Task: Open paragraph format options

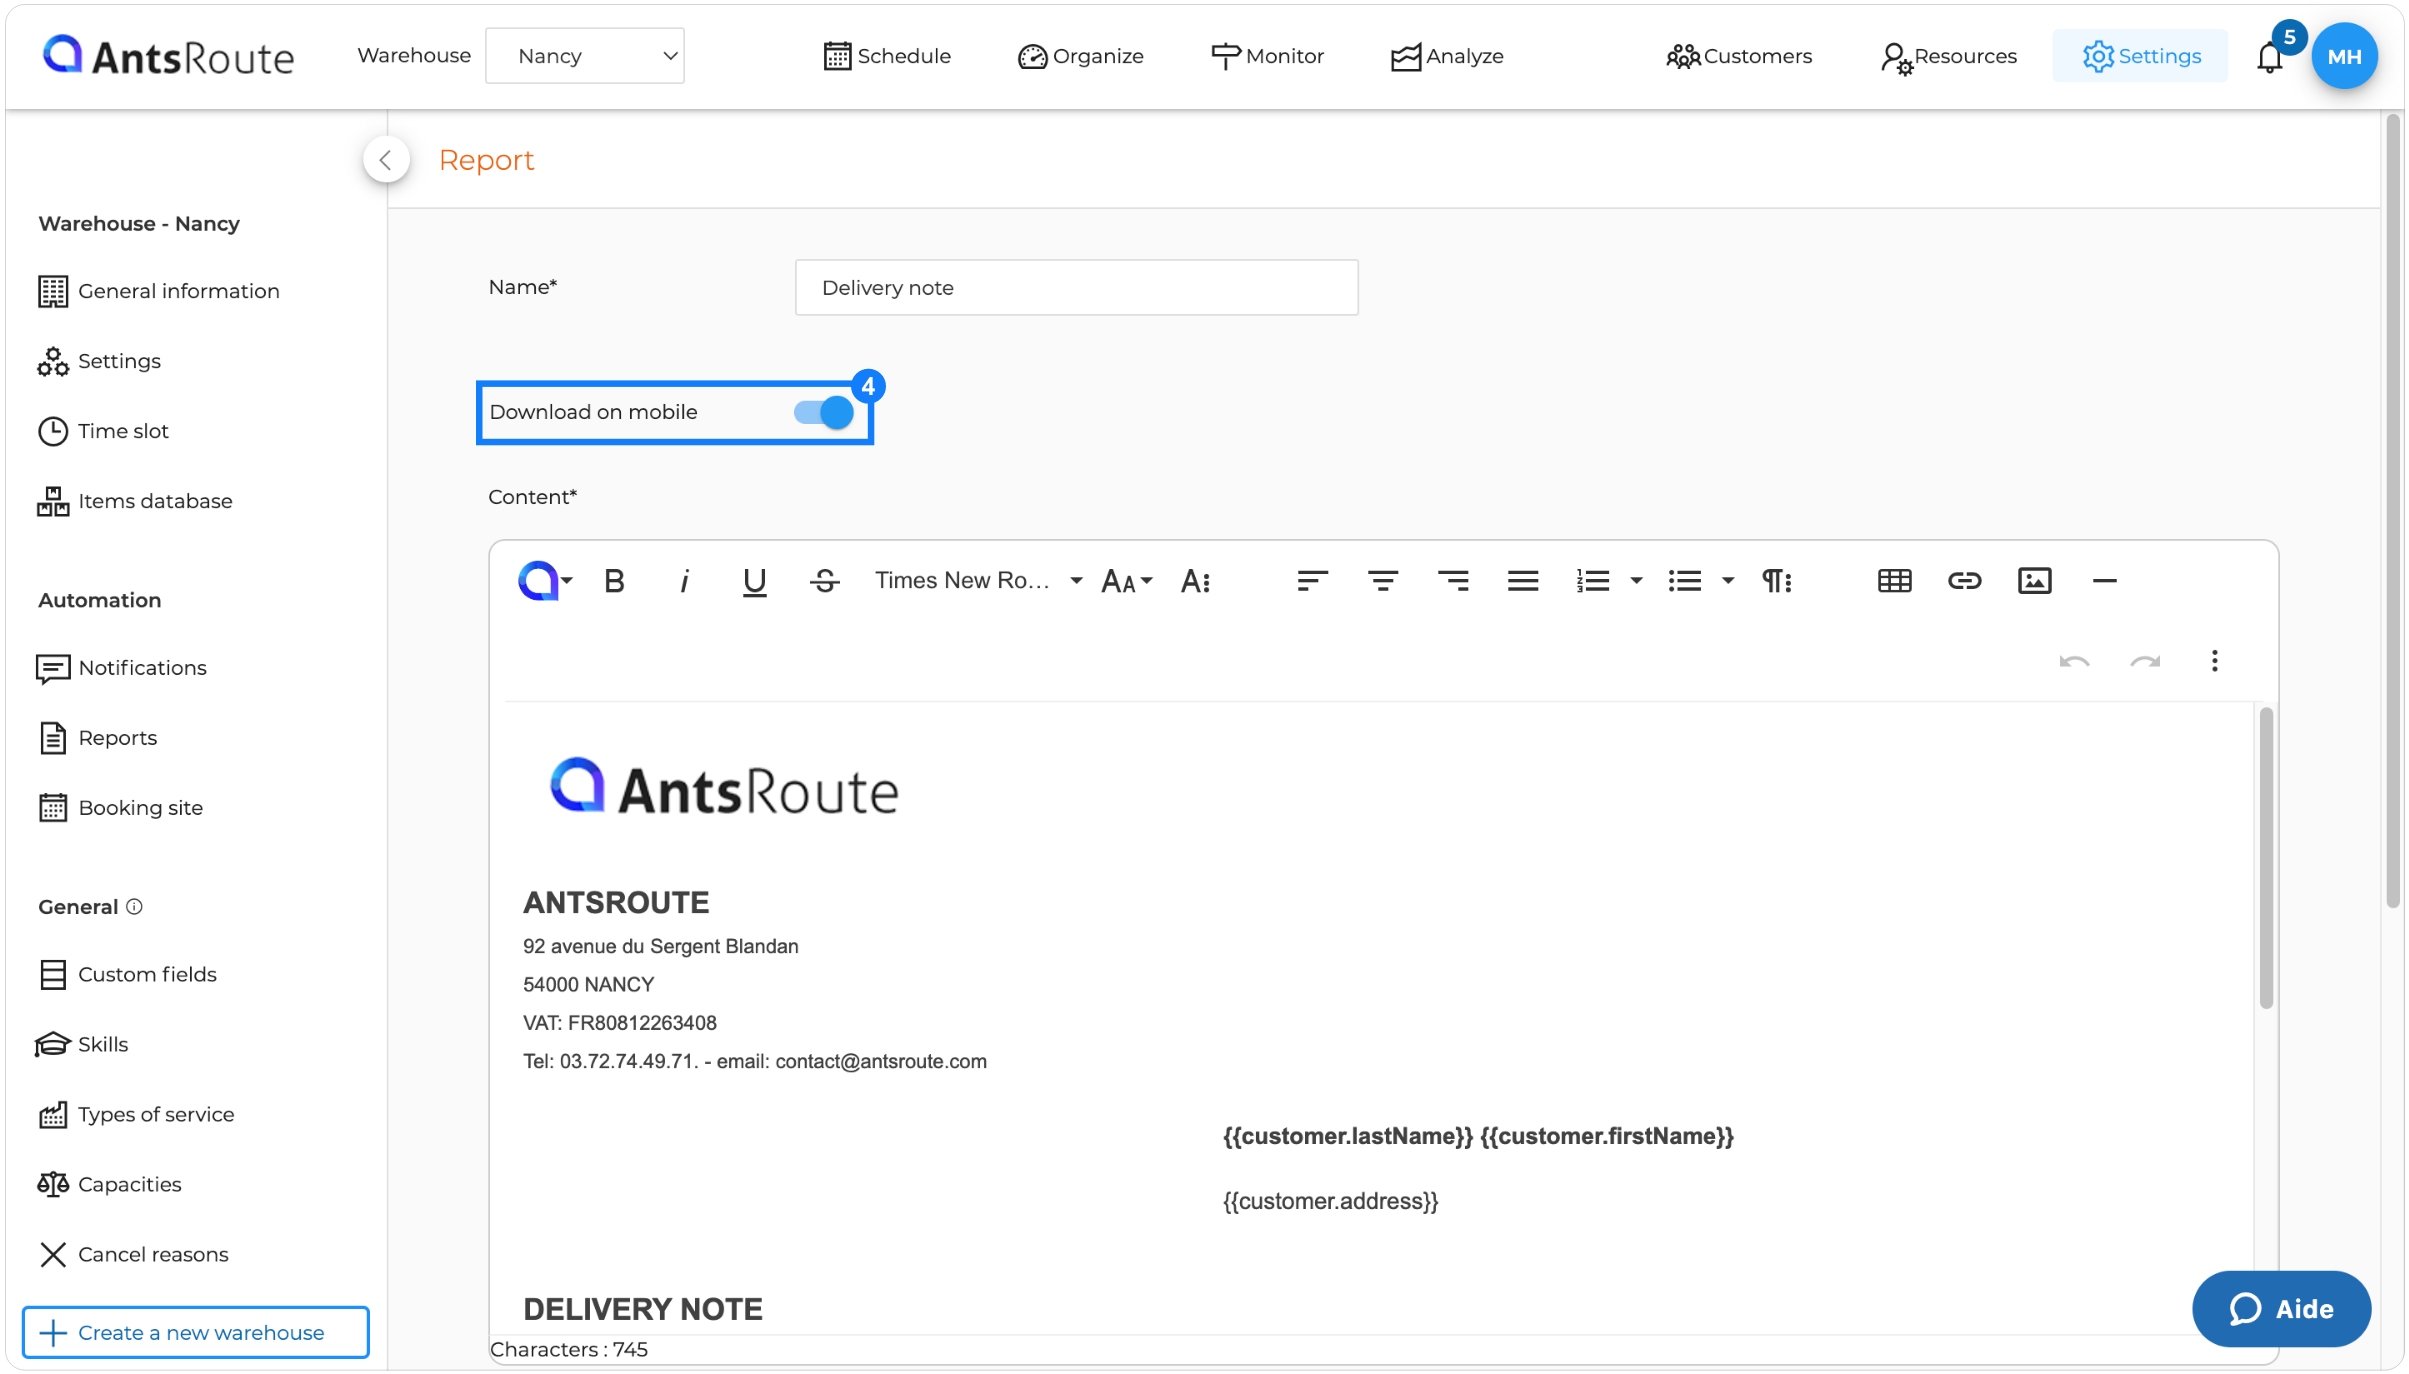Action: tap(1777, 581)
